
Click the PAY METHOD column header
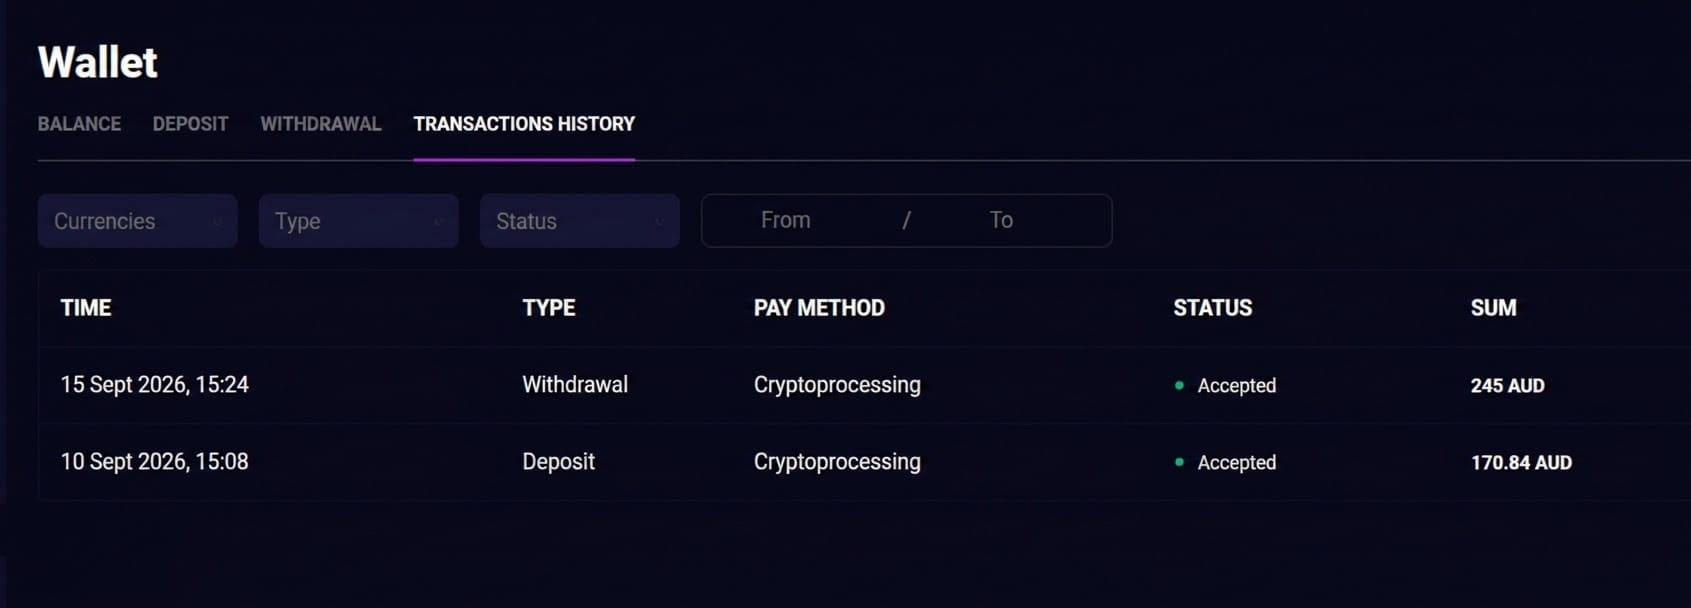(x=819, y=308)
